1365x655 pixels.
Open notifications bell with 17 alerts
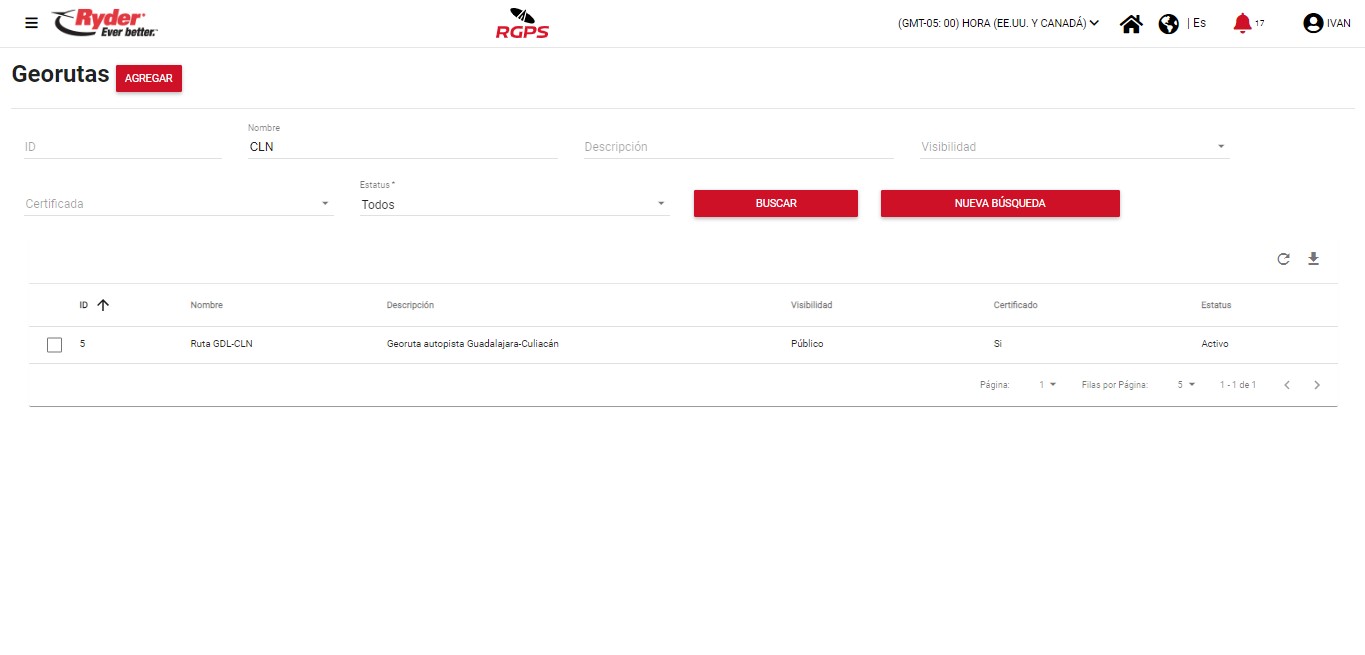coord(1242,23)
